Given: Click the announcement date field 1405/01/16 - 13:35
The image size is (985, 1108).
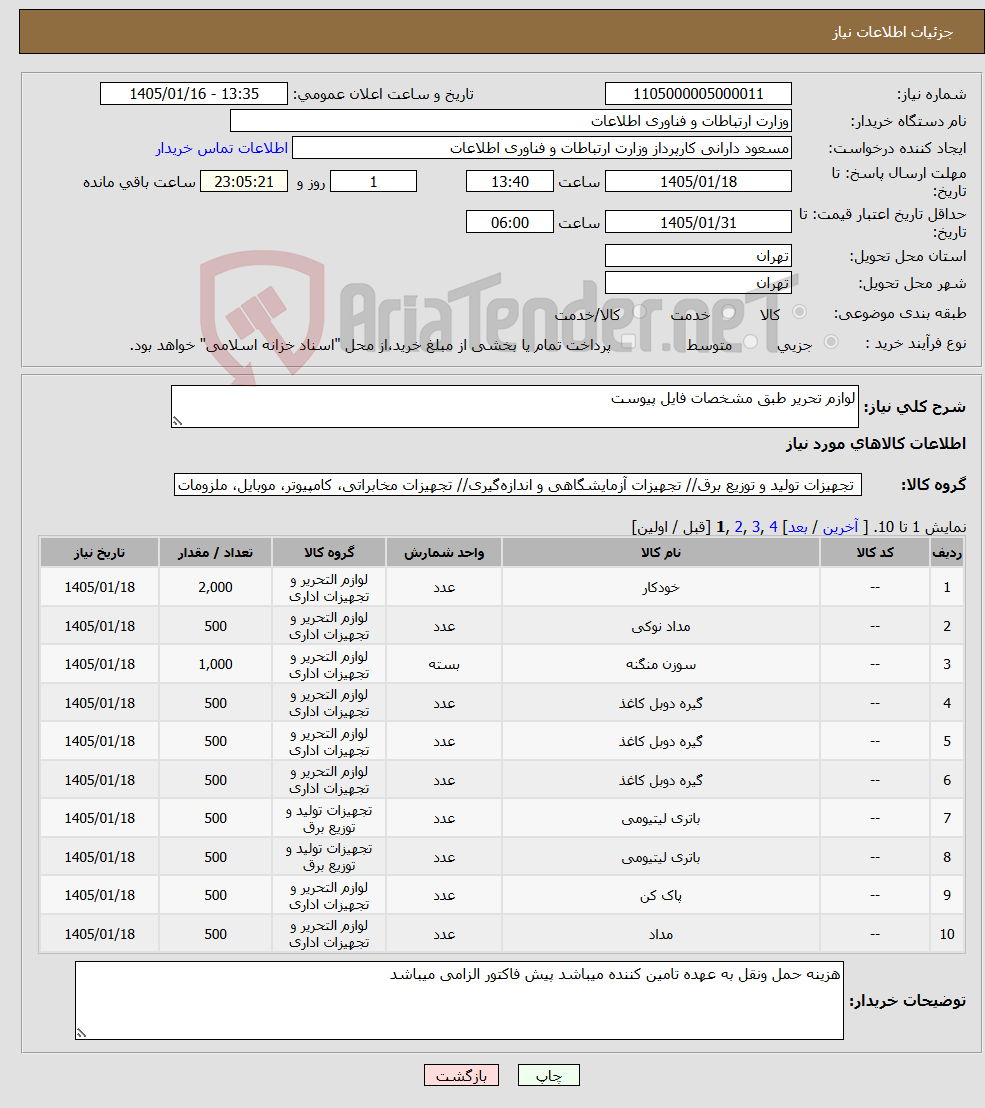Looking at the screenshot, I should click(x=194, y=94).
